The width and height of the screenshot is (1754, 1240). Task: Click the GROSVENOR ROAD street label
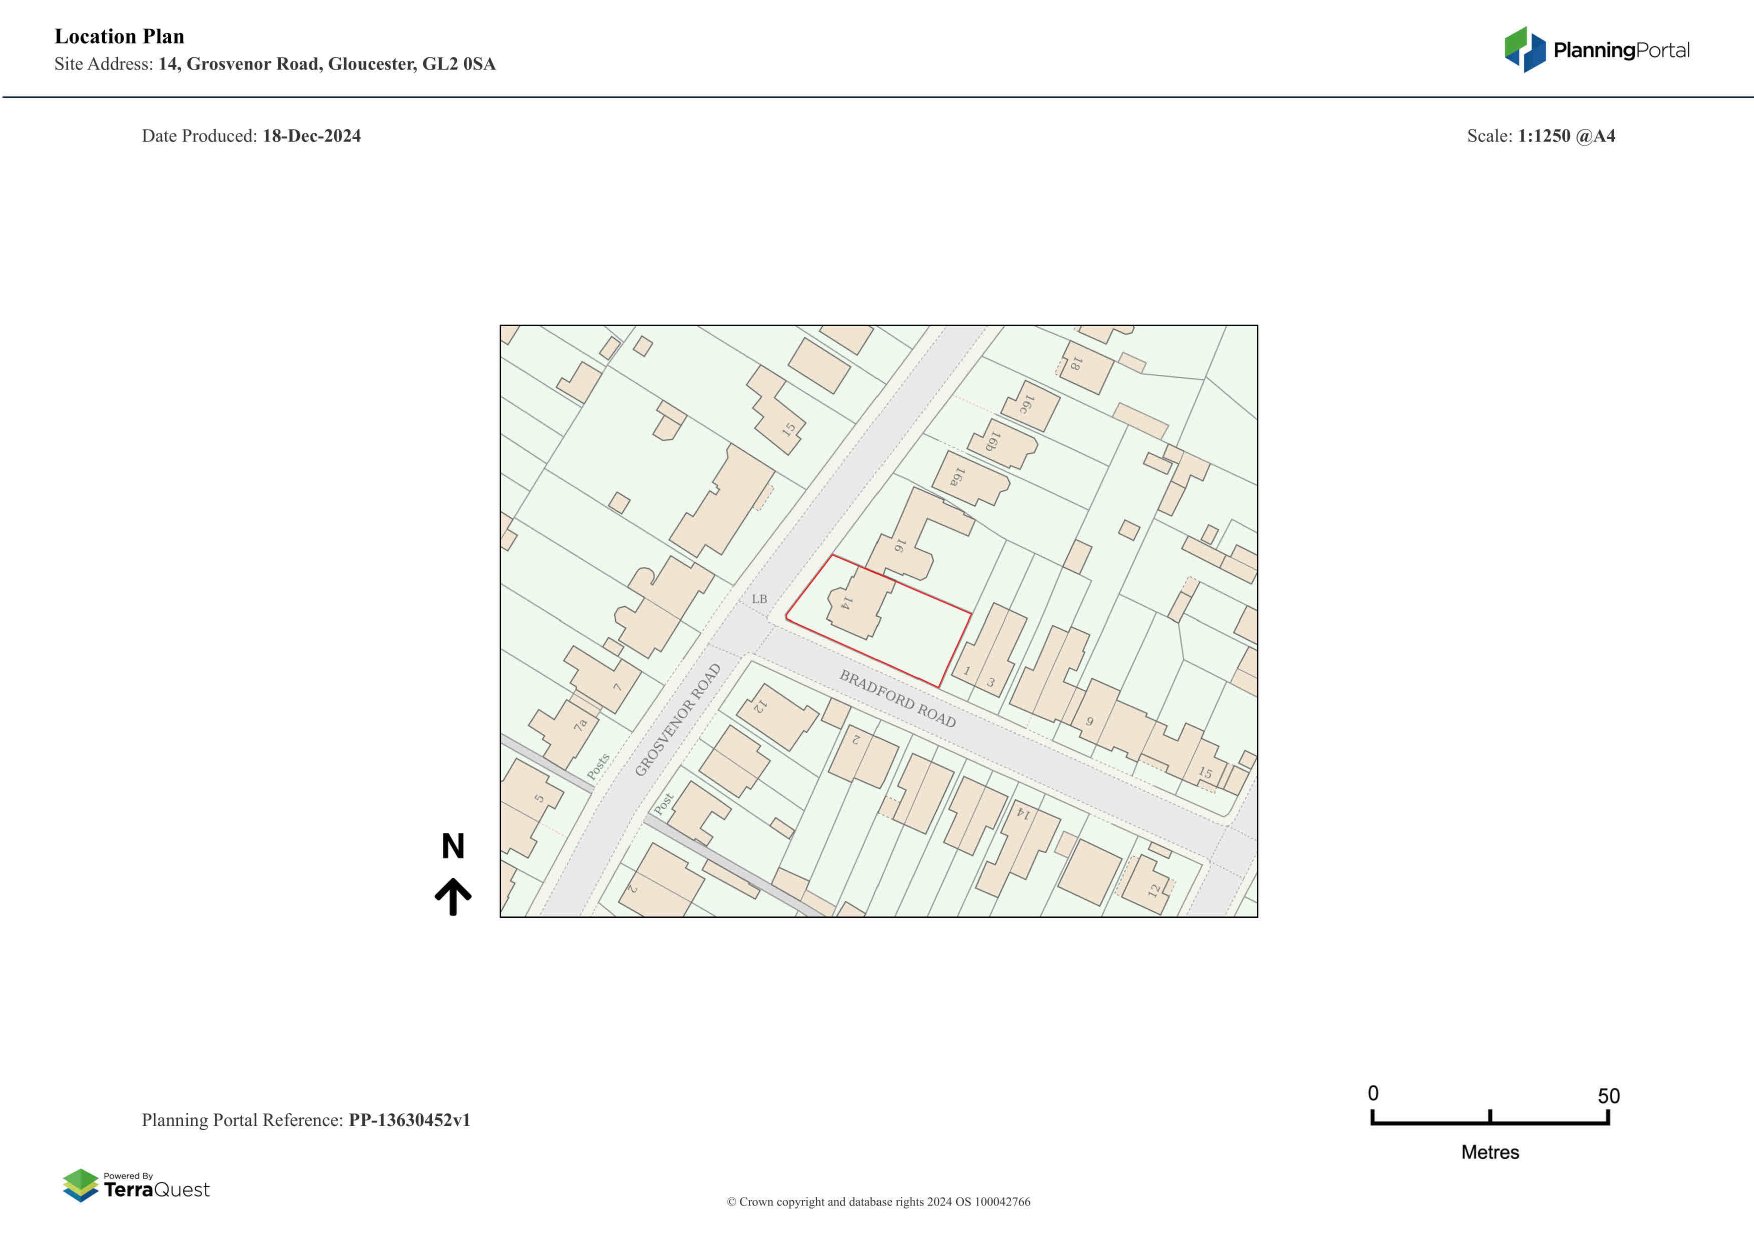pyautogui.click(x=677, y=720)
